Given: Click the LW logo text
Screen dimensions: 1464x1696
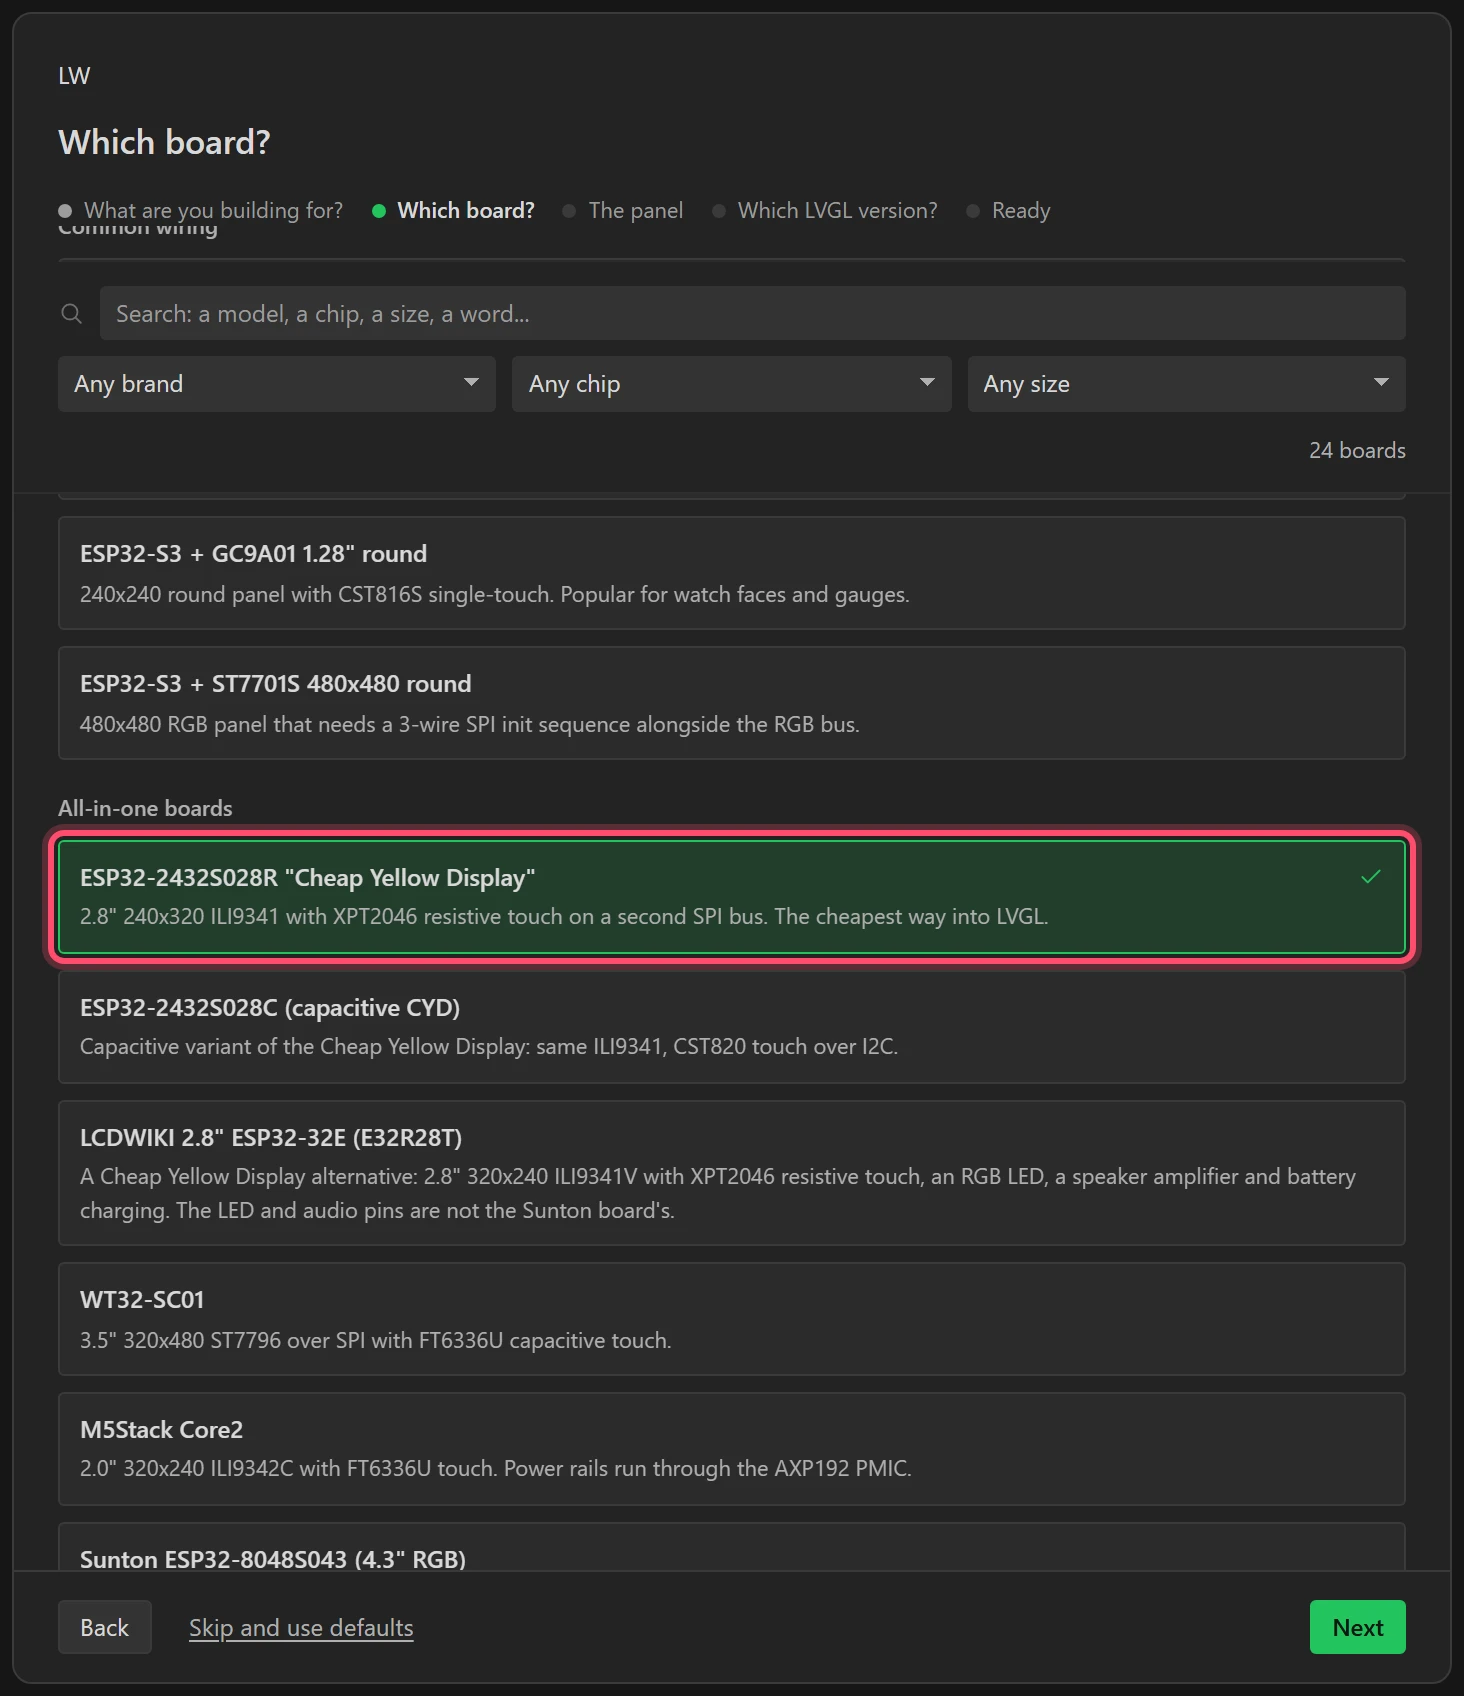Looking at the screenshot, I should pos(74,76).
